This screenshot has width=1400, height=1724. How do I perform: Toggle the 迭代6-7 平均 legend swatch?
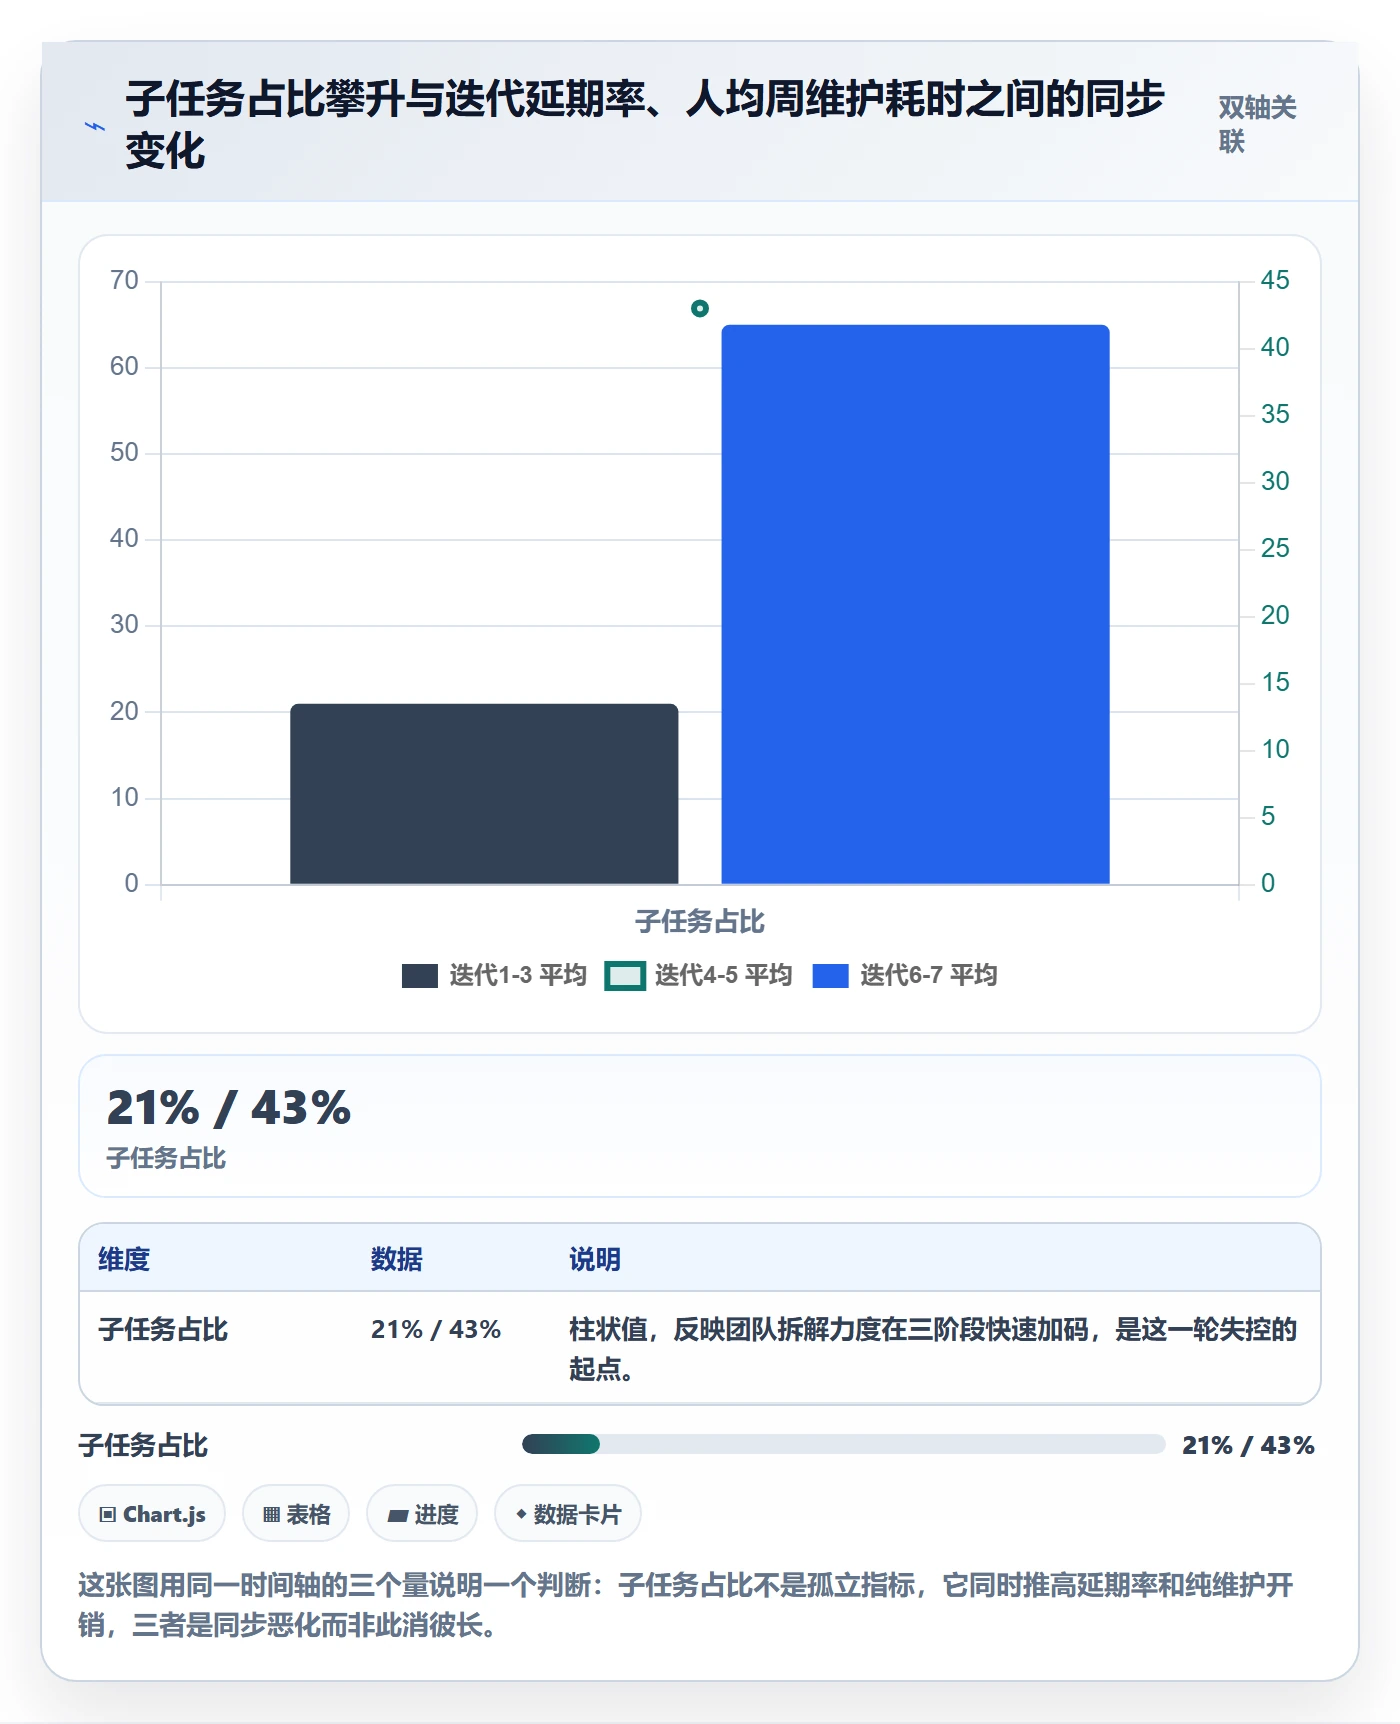pos(831,976)
